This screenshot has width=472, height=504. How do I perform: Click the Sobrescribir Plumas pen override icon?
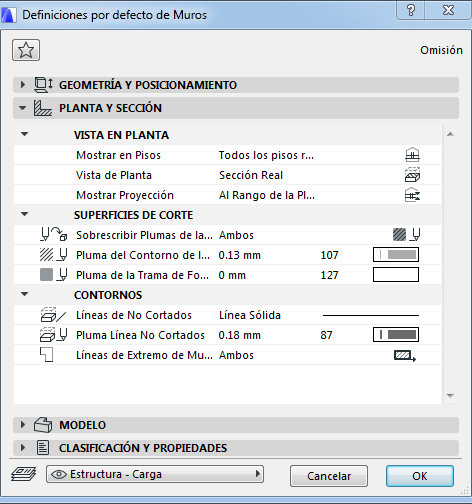[53, 234]
